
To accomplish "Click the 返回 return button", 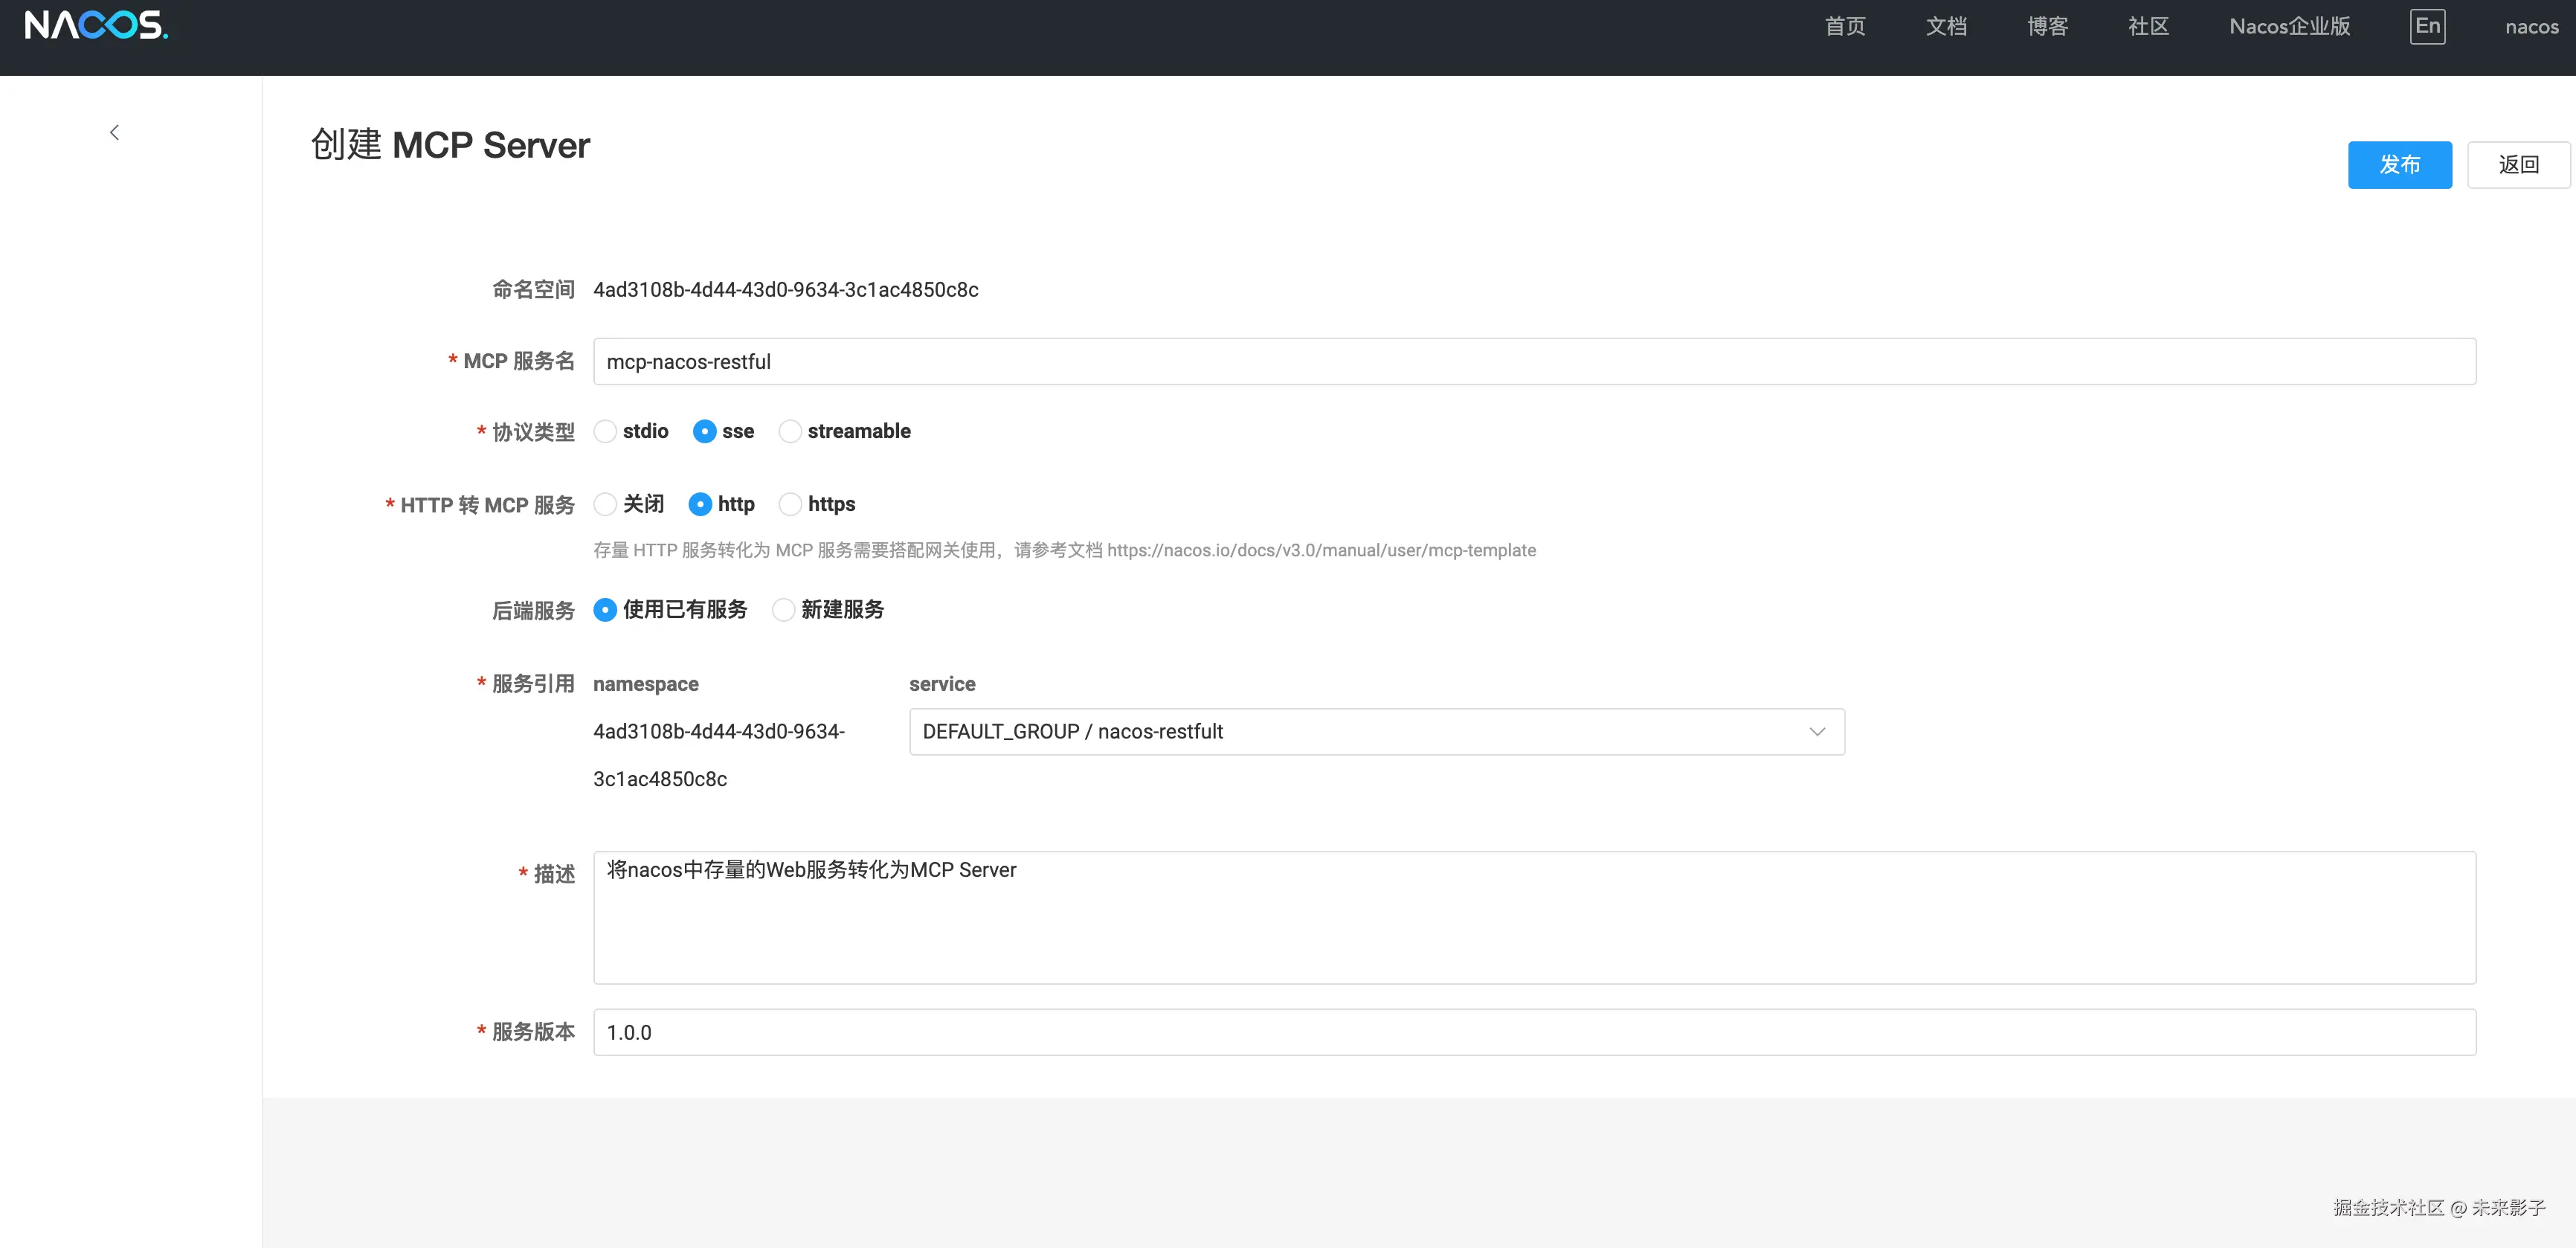I will coord(2518,165).
